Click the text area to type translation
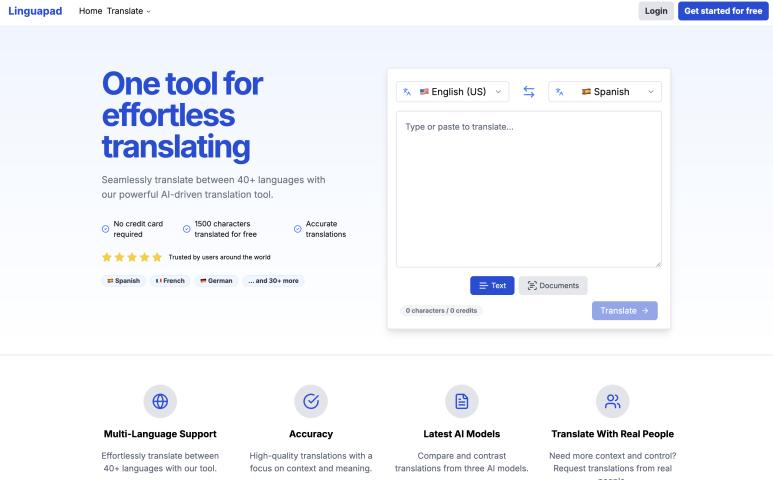773x480 pixels. (528, 188)
